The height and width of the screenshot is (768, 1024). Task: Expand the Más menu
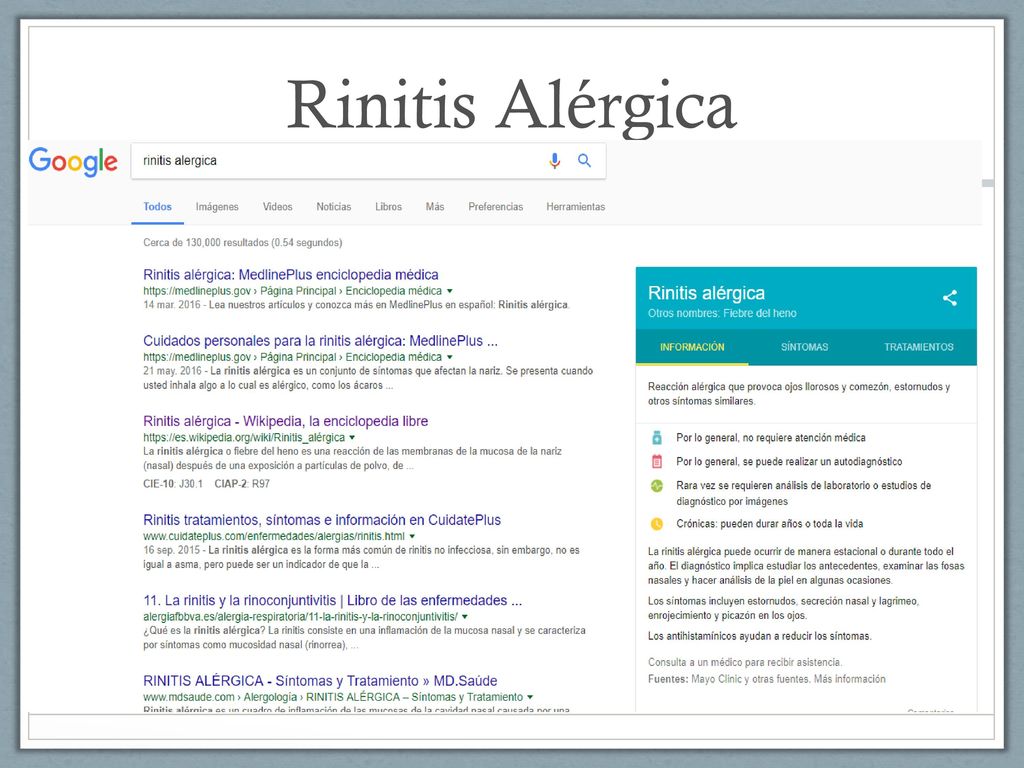click(x=435, y=207)
